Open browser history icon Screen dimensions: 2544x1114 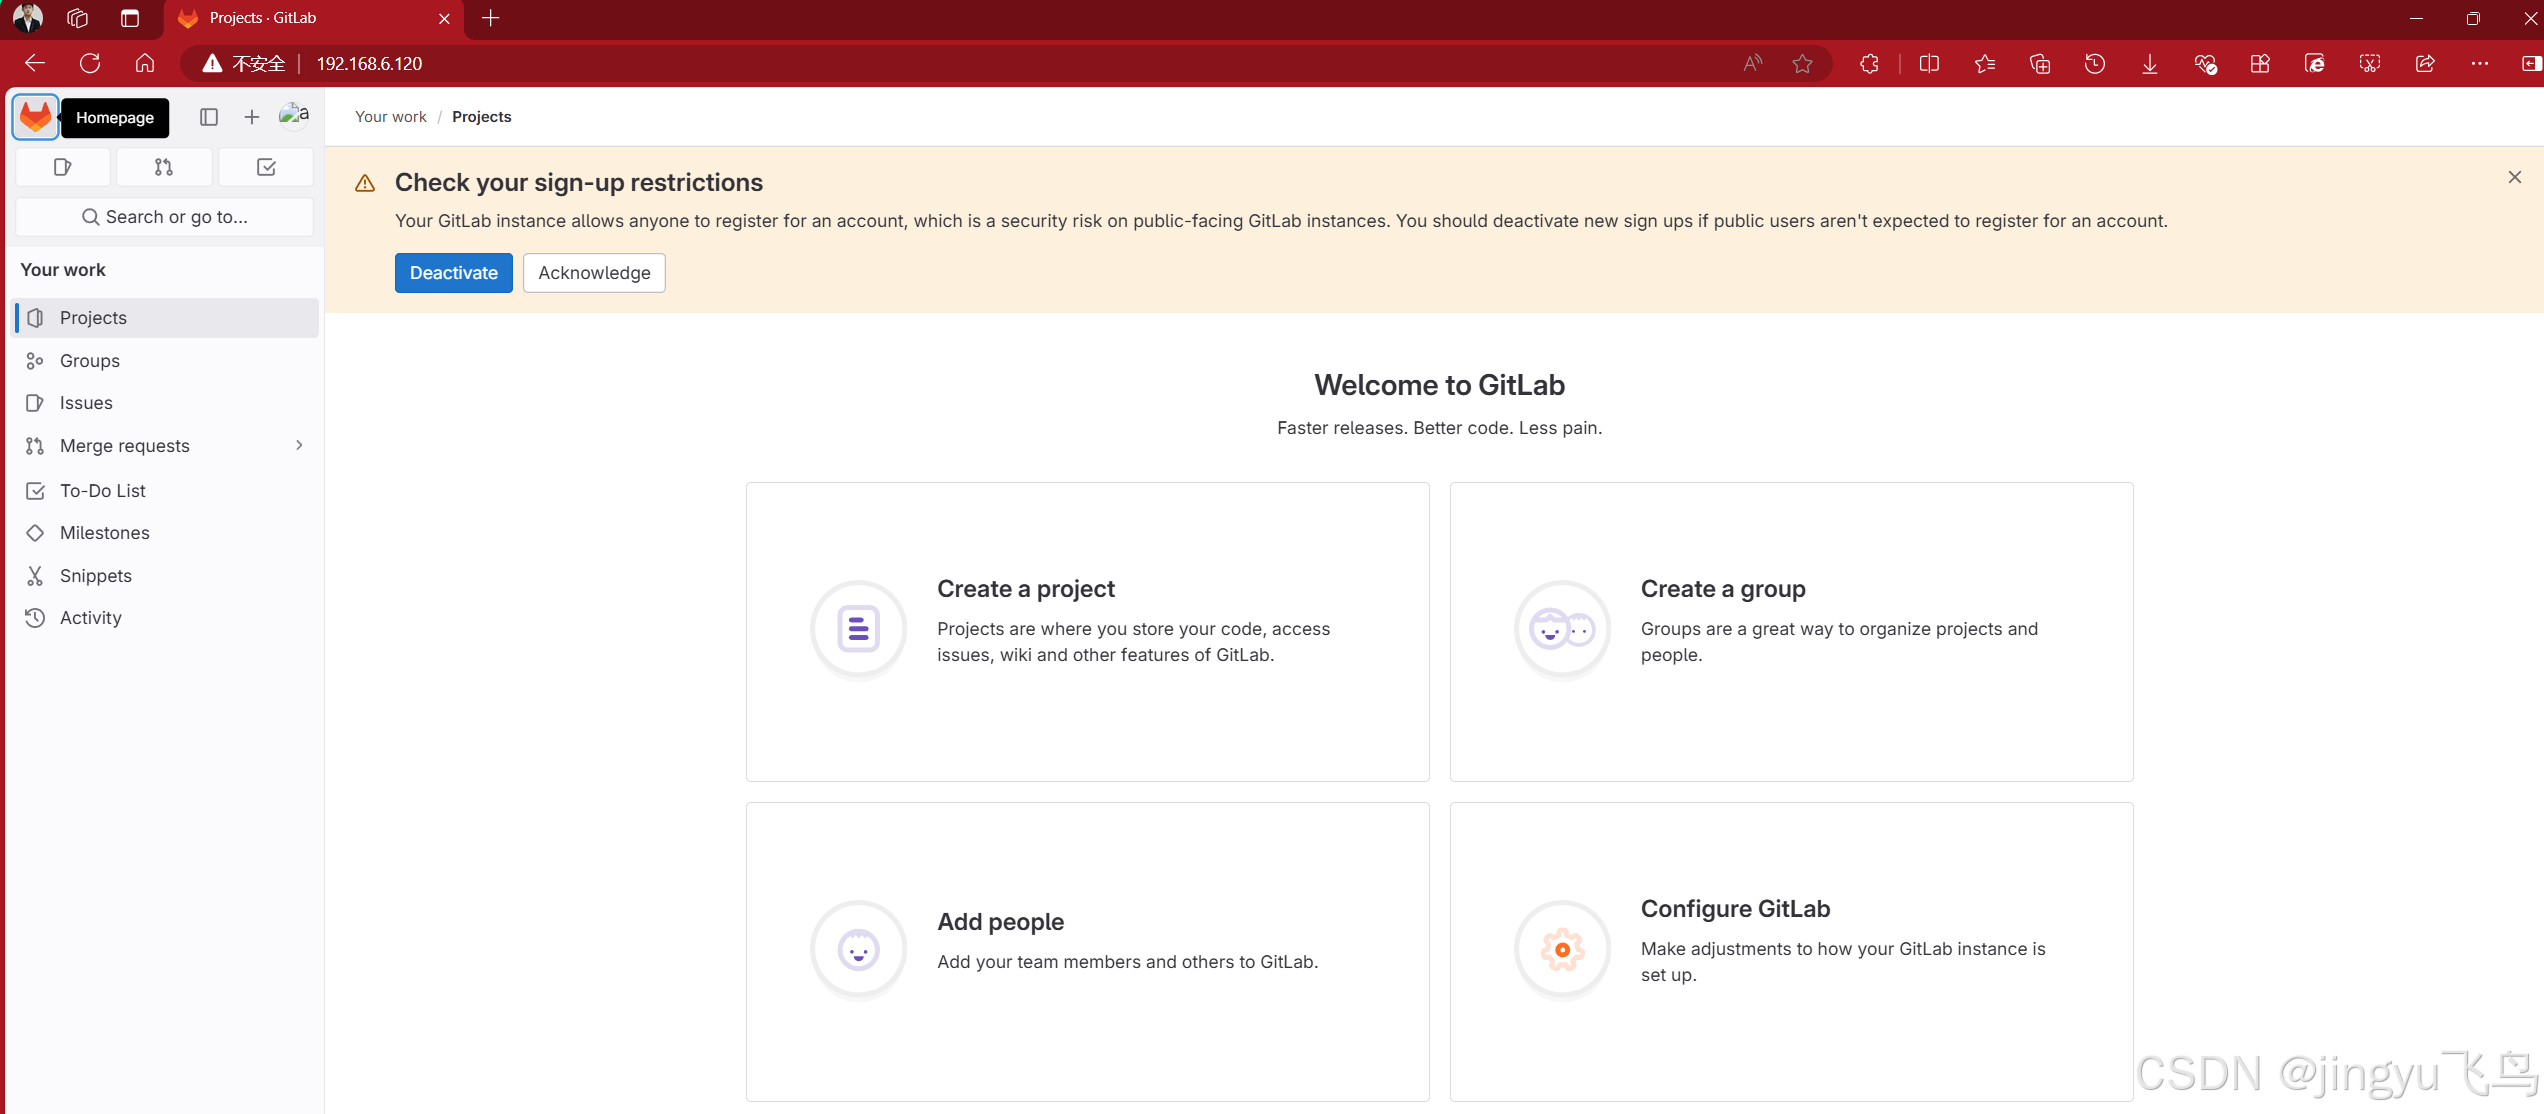point(2095,63)
